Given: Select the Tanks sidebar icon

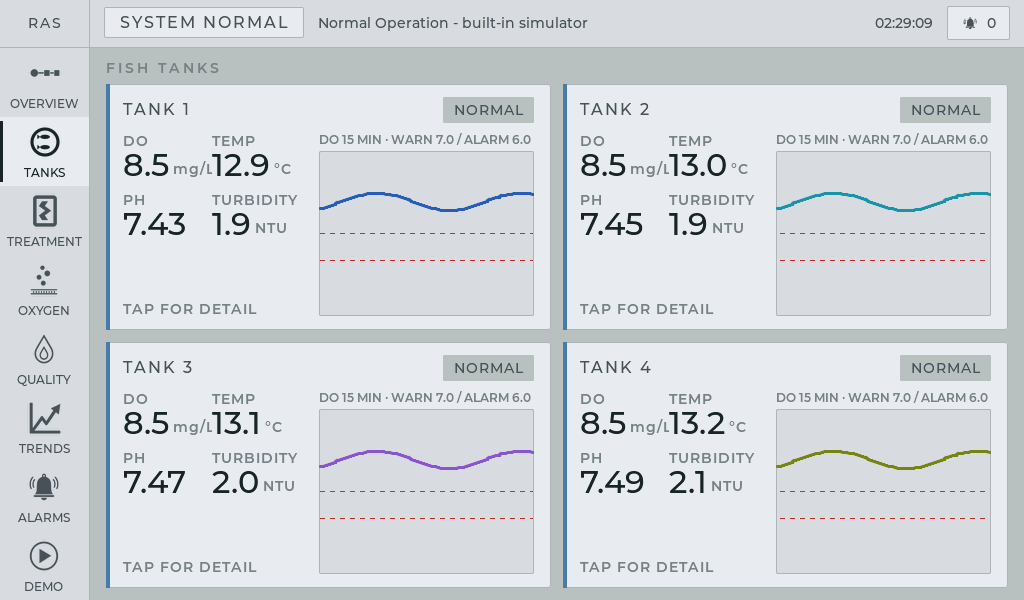Looking at the screenshot, I should pos(44,142).
